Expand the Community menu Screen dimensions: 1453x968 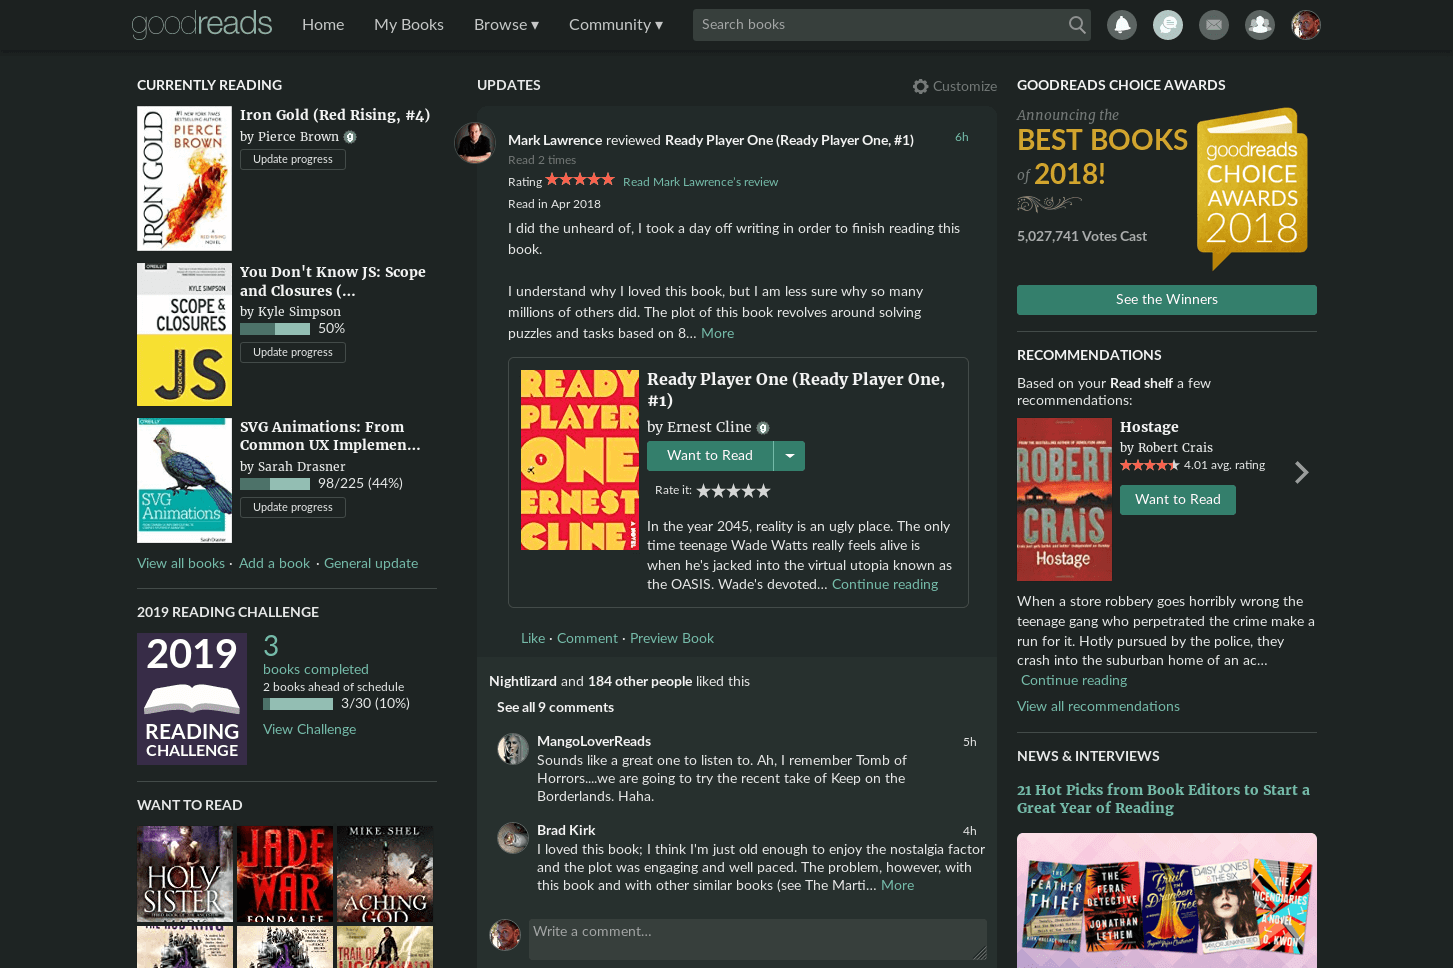[x=616, y=25]
